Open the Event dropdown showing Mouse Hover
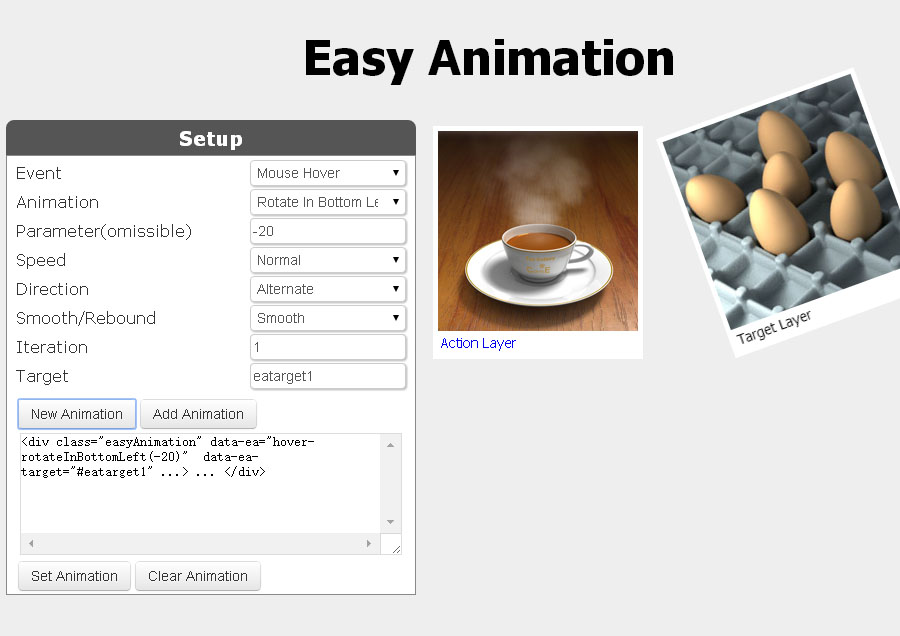 pos(328,173)
